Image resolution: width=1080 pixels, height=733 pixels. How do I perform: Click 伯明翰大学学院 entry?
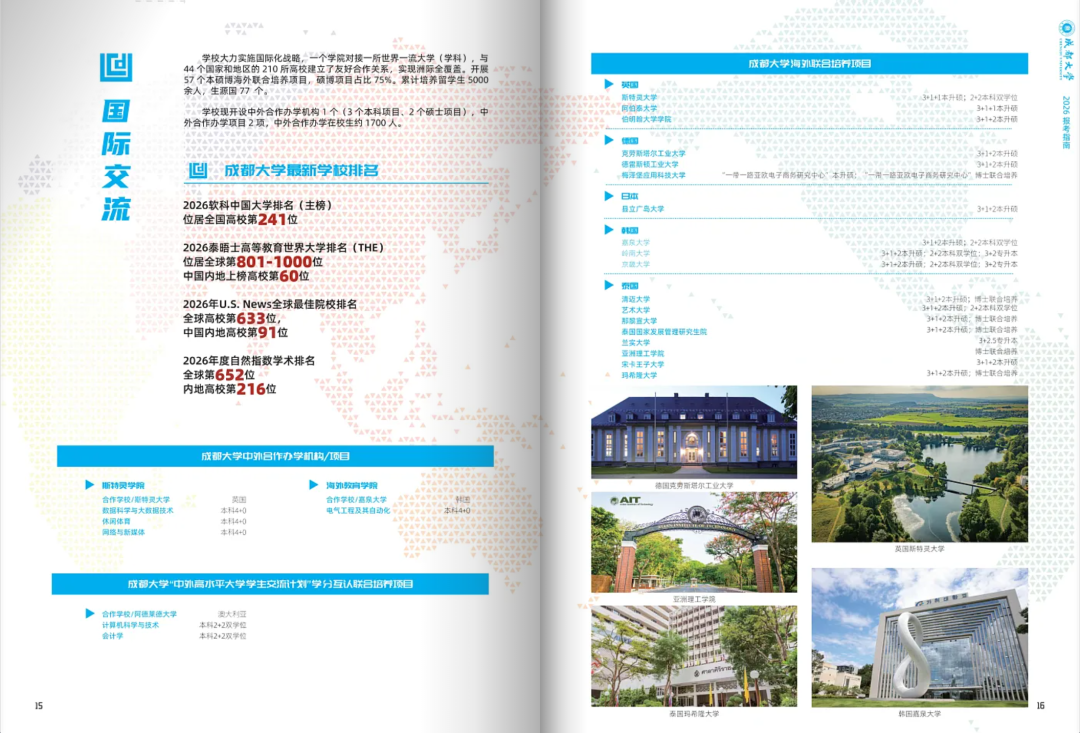(x=646, y=119)
